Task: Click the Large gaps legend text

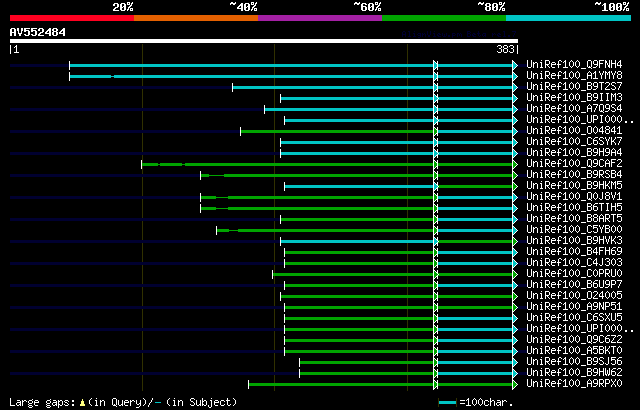Action: click(x=123, y=402)
